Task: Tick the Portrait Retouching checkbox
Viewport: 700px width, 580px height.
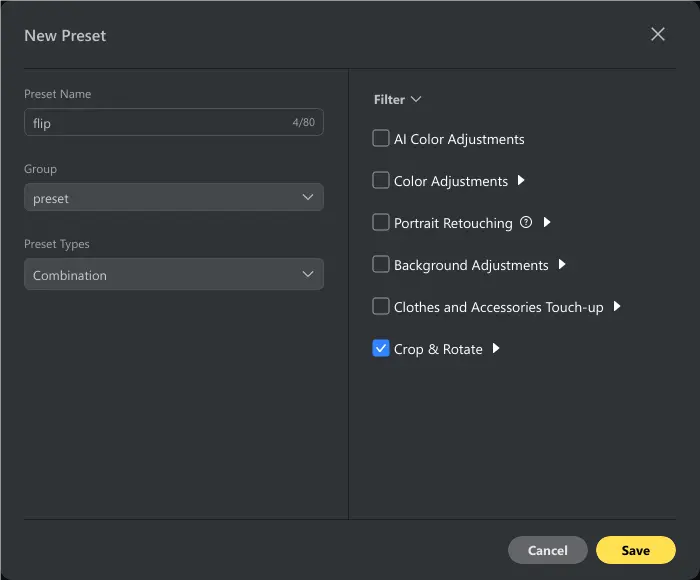Action: [x=381, y=222]
